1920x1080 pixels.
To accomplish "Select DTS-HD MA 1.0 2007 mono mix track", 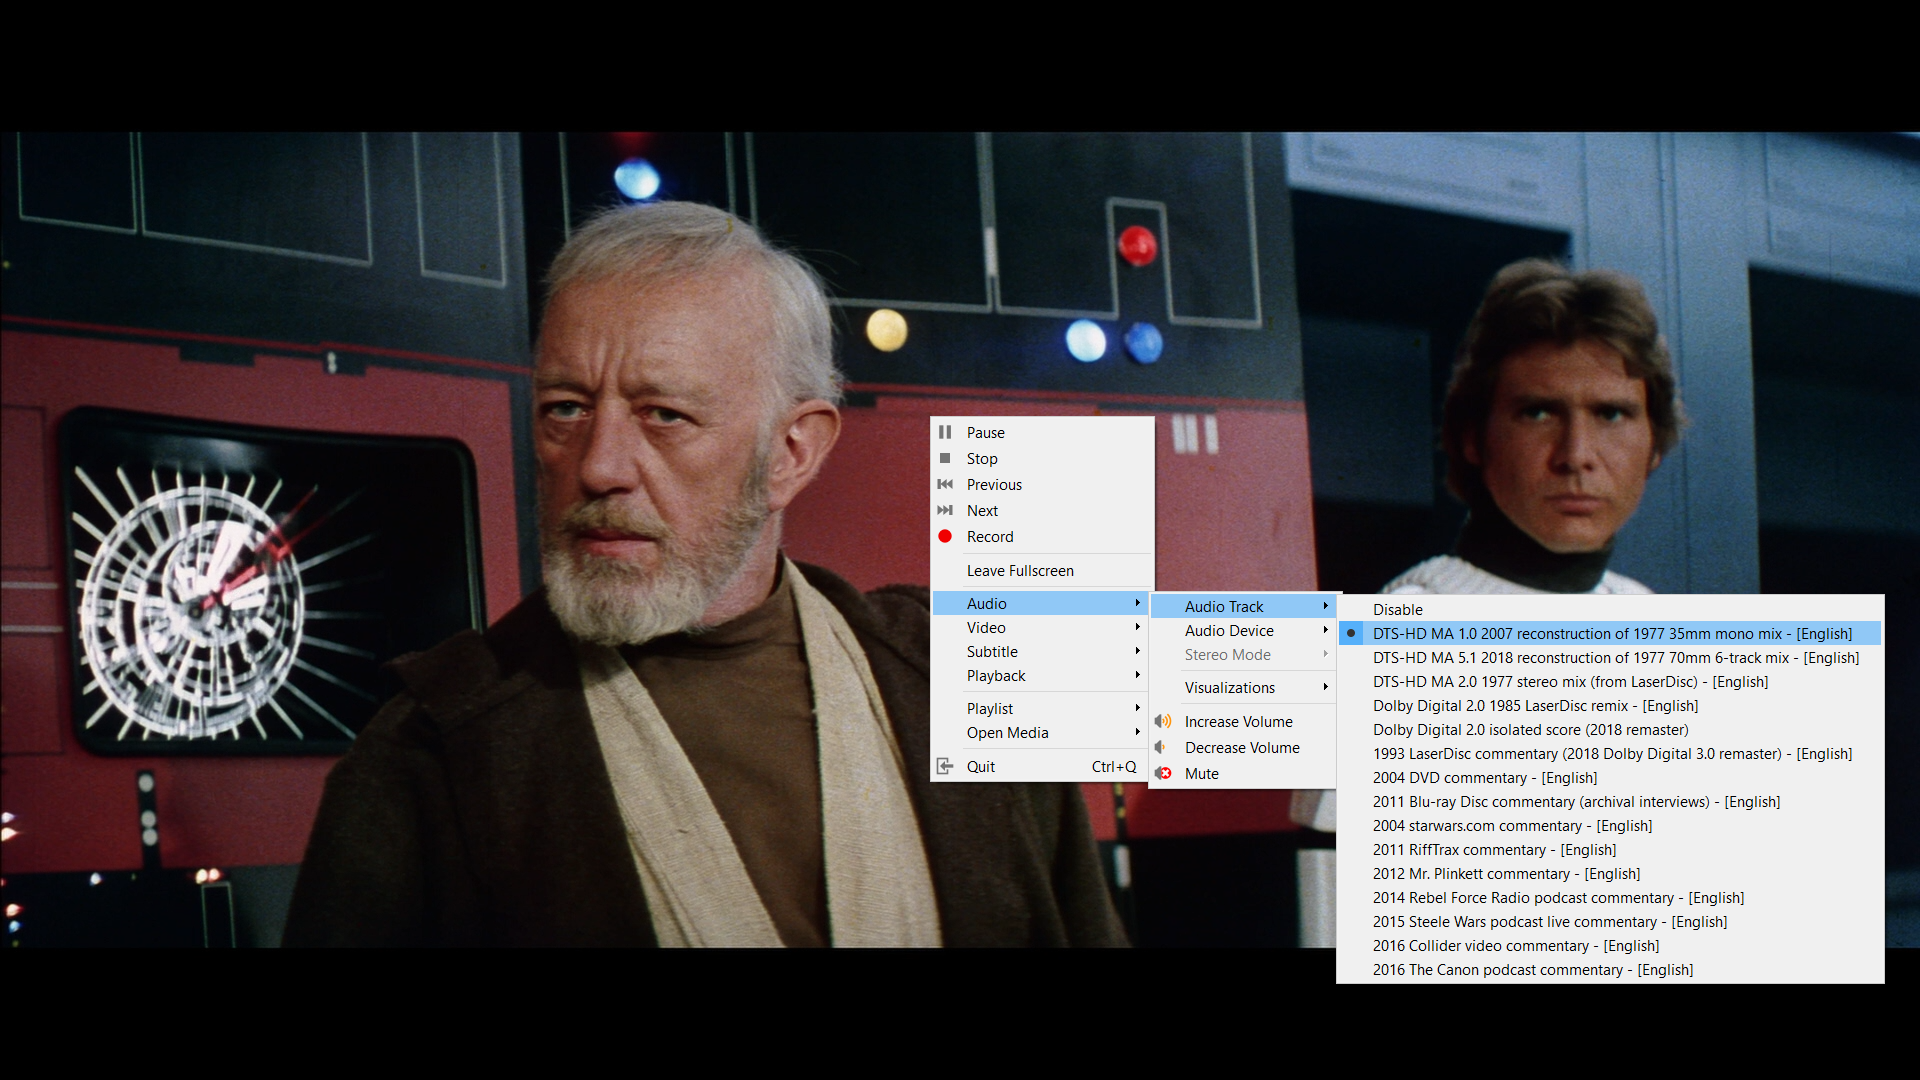I will [x=1610, y=633].
